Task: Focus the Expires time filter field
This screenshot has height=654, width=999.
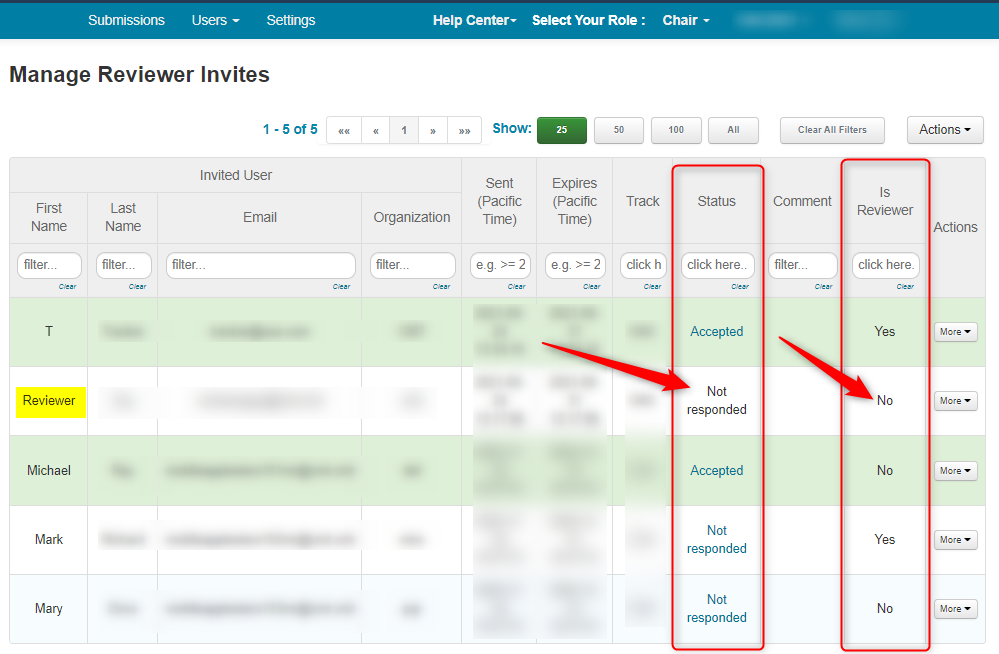Action: 575,265
